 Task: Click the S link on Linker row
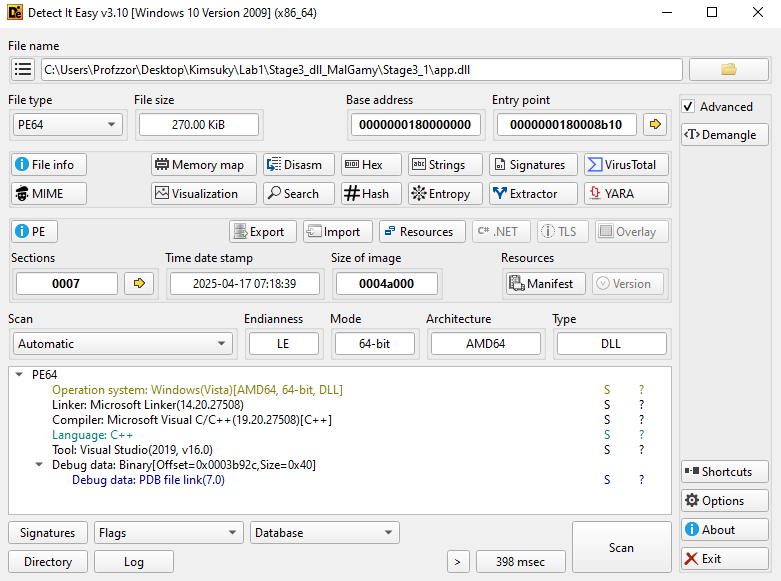[x=607, y=404]
